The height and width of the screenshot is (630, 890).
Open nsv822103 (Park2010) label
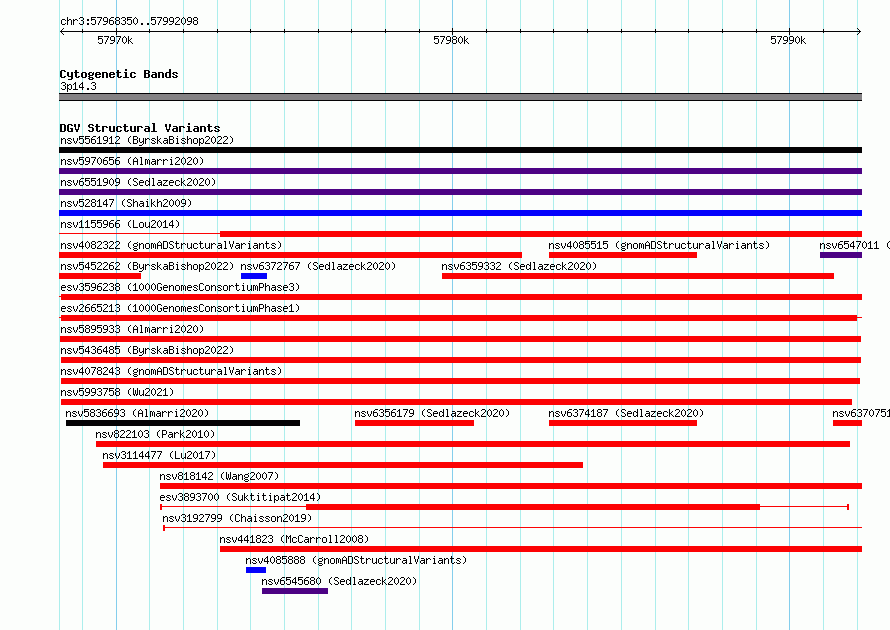(x=156, y=434)
